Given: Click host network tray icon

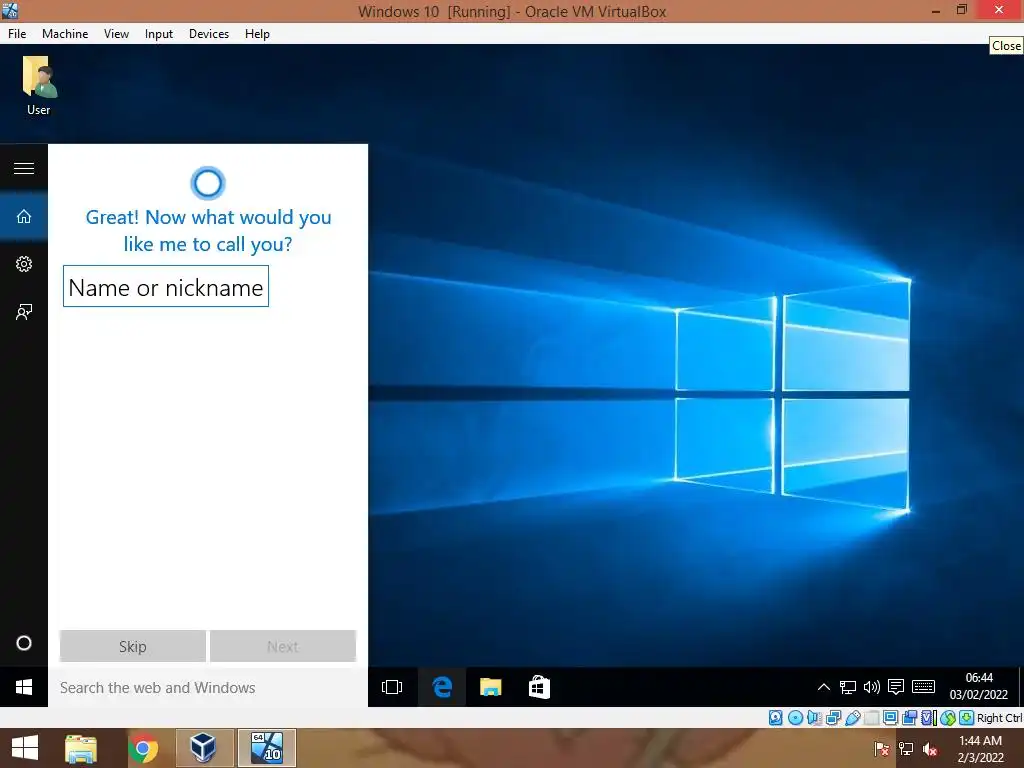Looking at the screenshot, I should 906,748.
